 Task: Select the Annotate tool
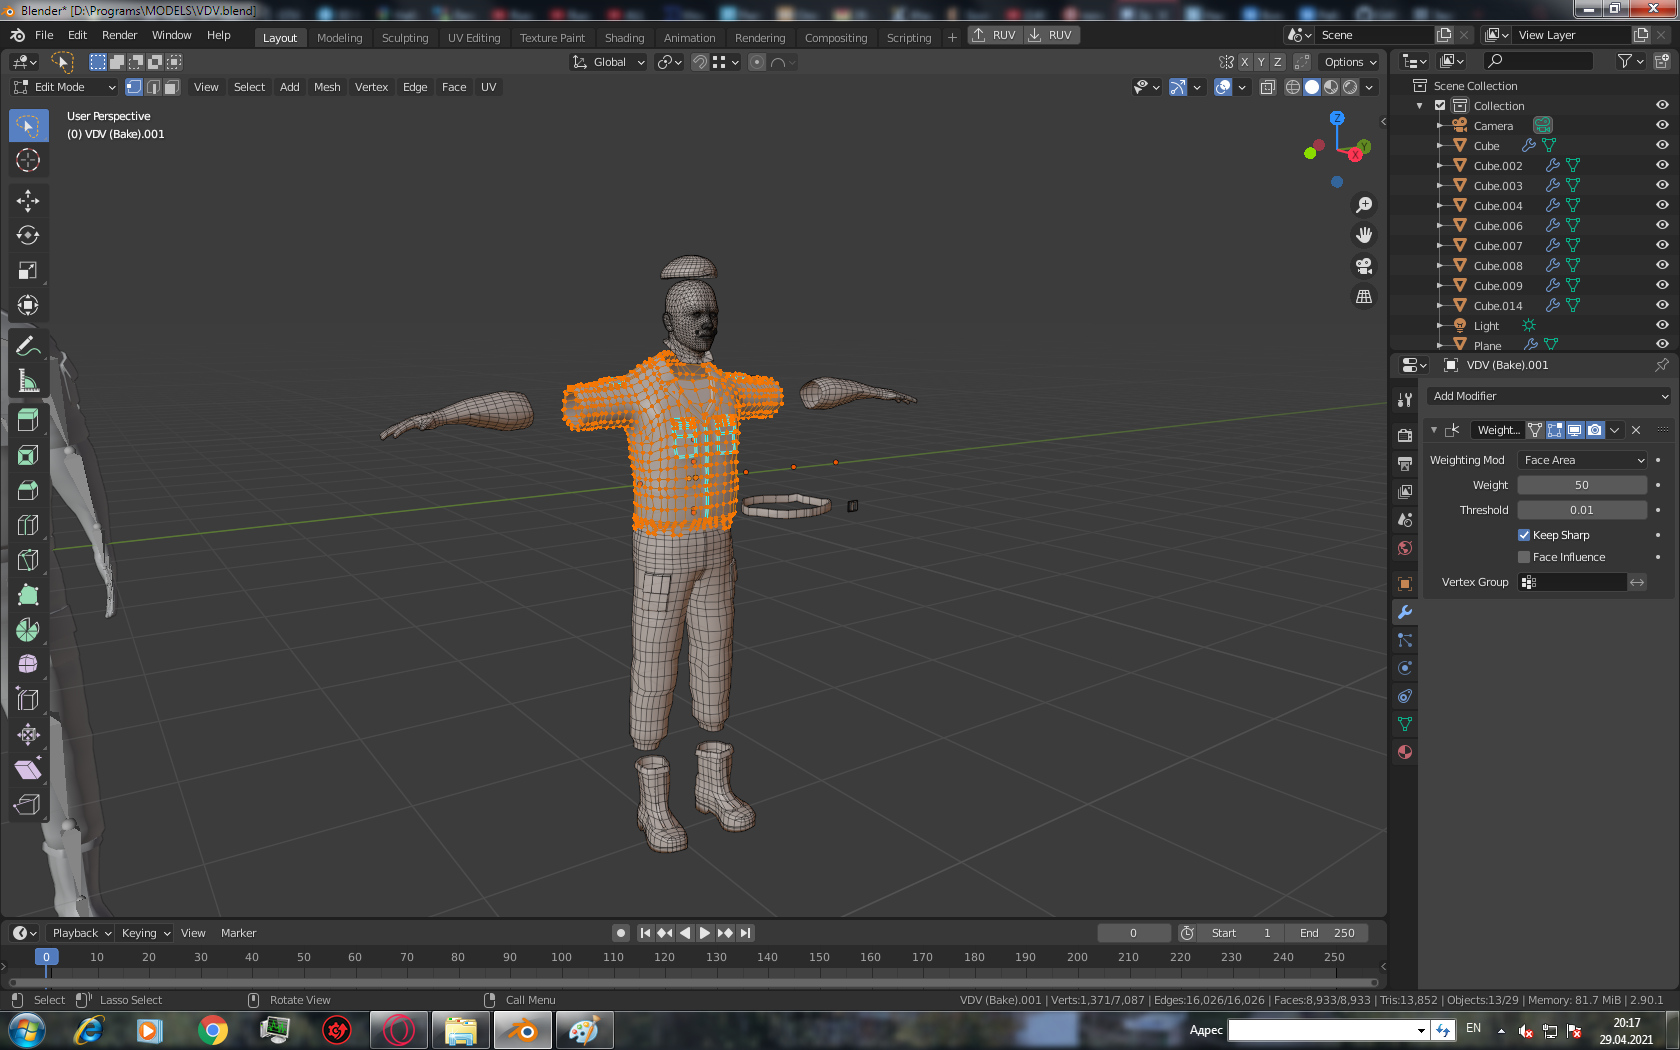[x=28, y=346]
